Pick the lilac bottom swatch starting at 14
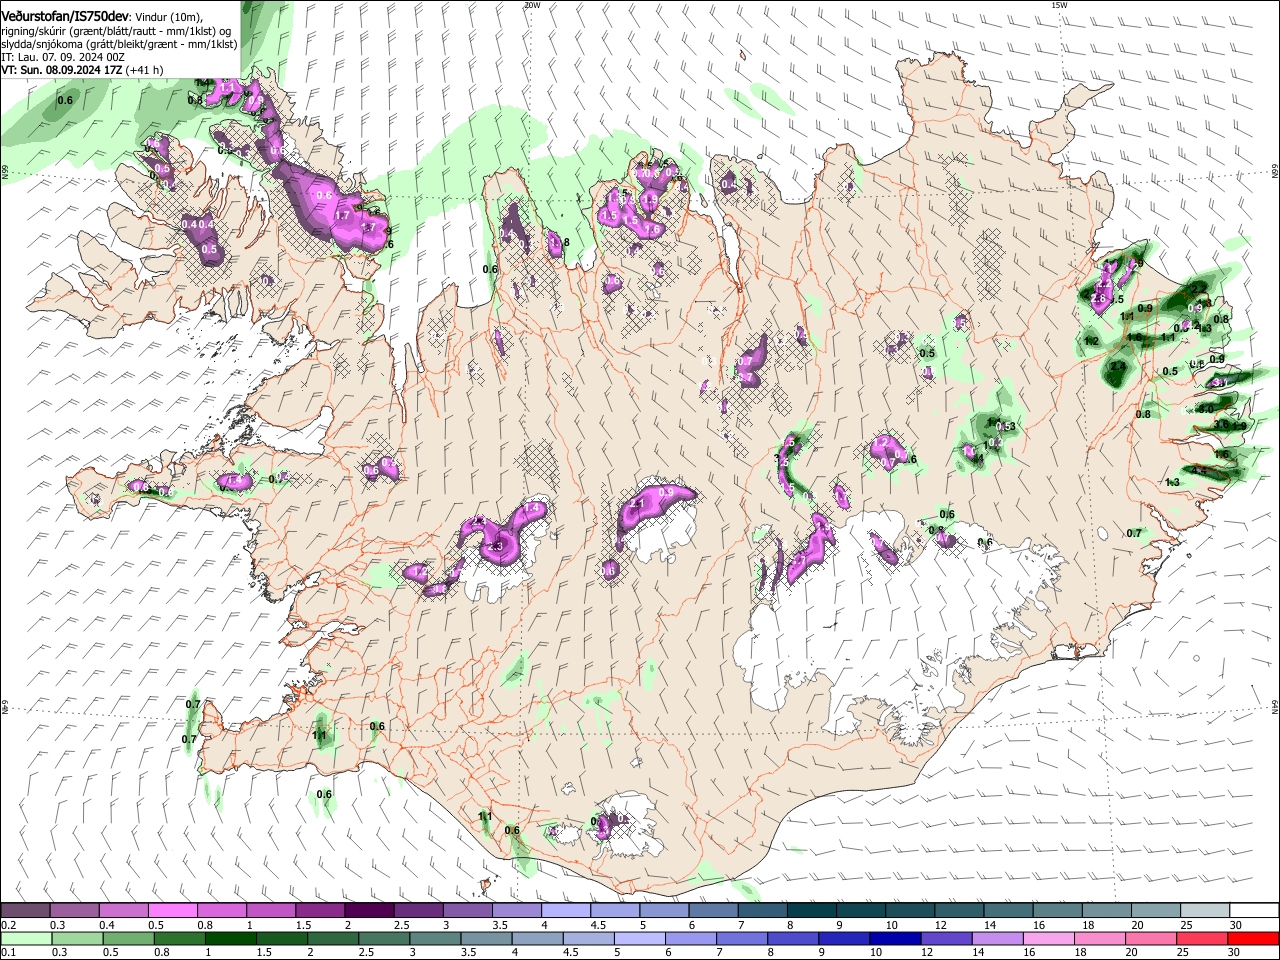 click(x=998, y=939)
